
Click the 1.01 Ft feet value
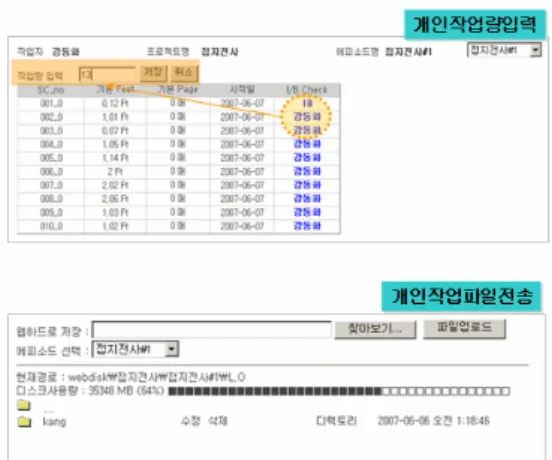(115, 117)
